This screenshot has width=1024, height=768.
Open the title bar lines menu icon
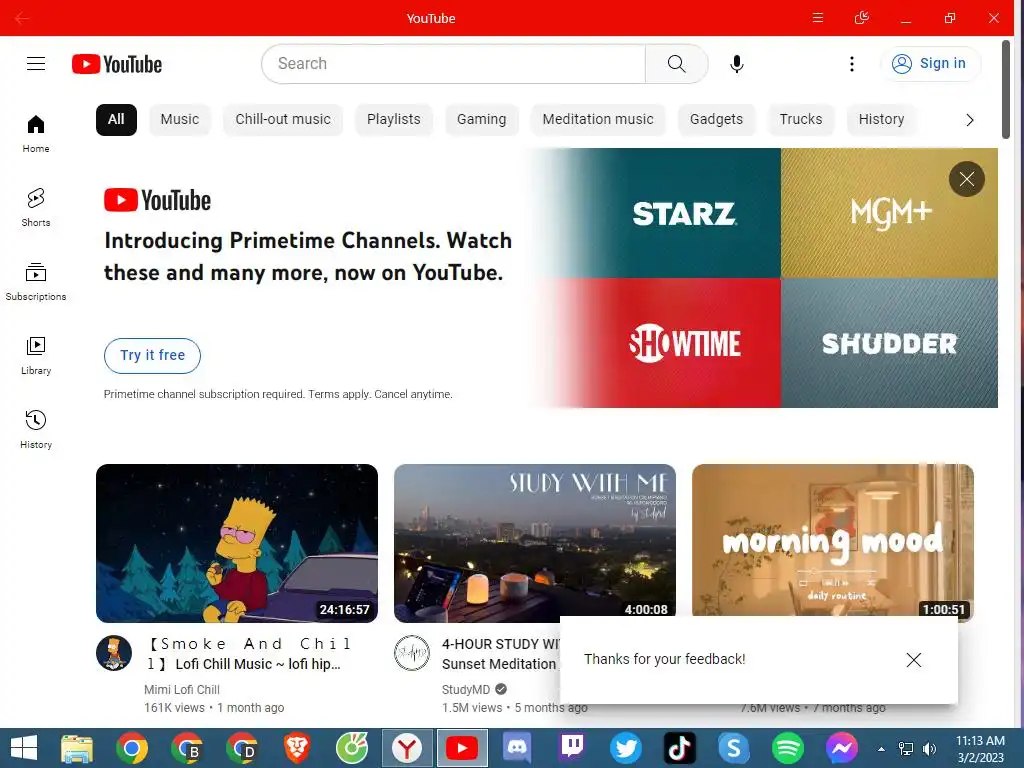coord(818,18)
